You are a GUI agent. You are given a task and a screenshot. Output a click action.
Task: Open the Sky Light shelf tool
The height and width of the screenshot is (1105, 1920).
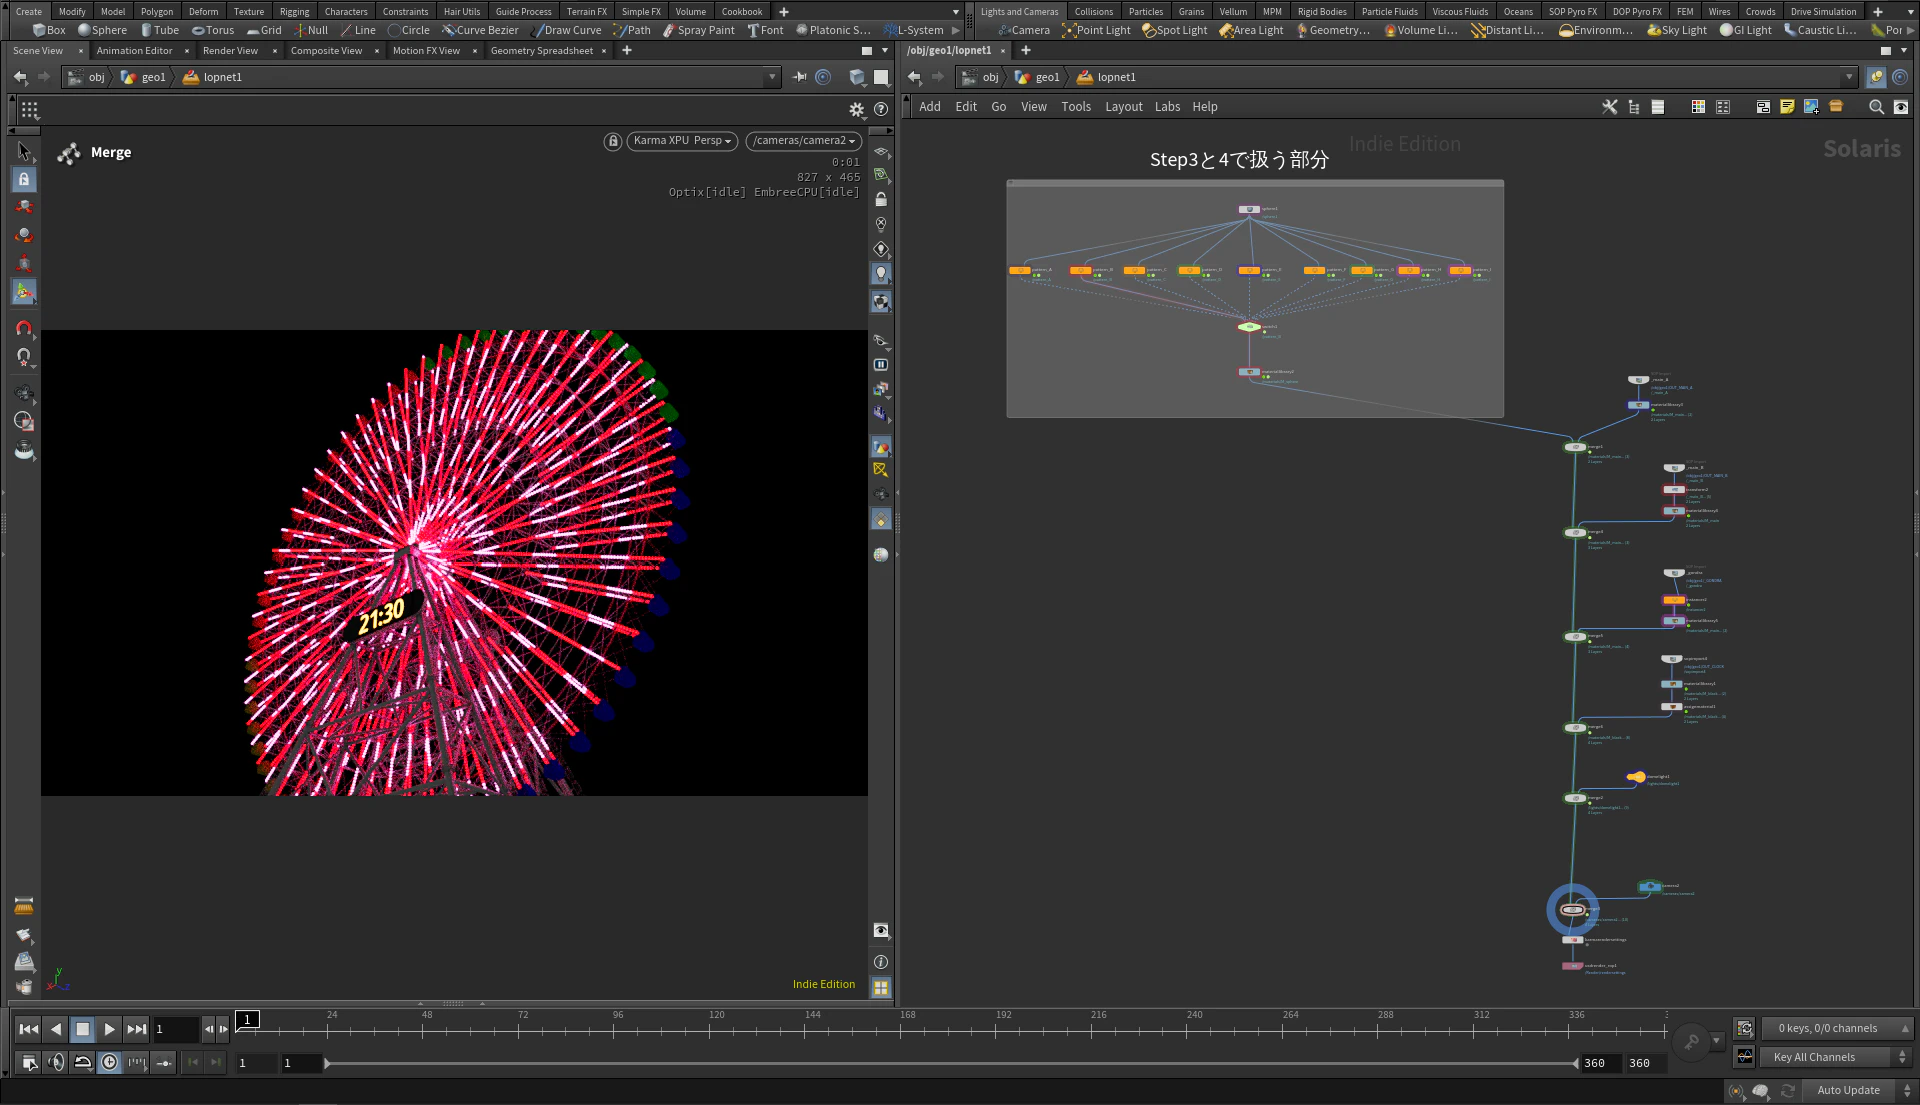pos(1677,30)
